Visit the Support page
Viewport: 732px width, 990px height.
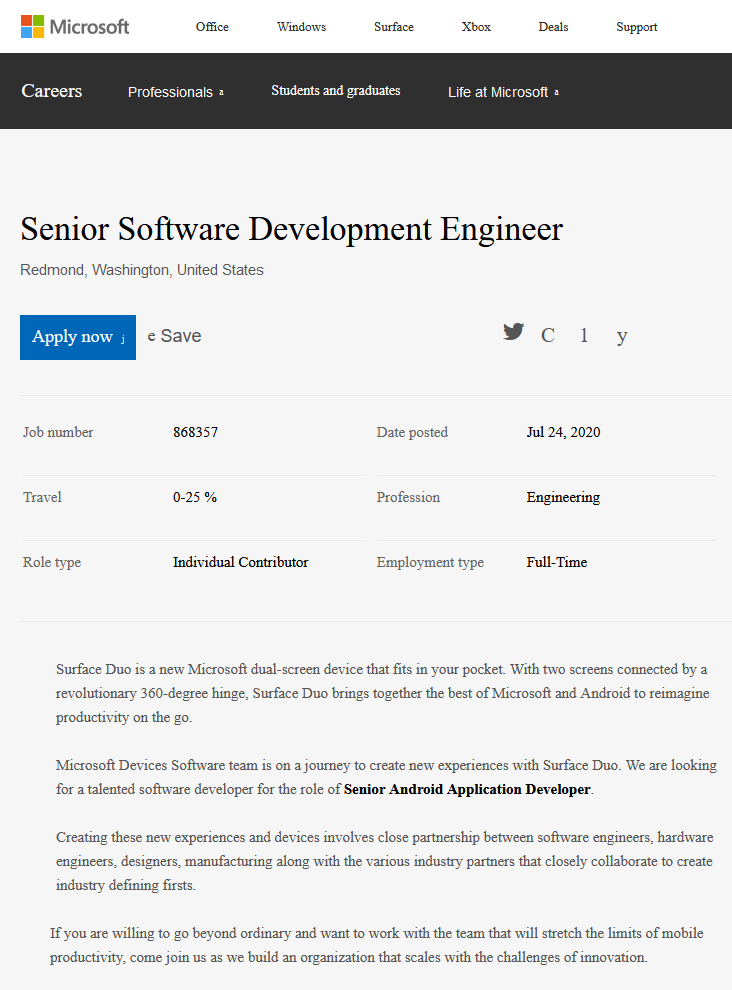point(636,27)
